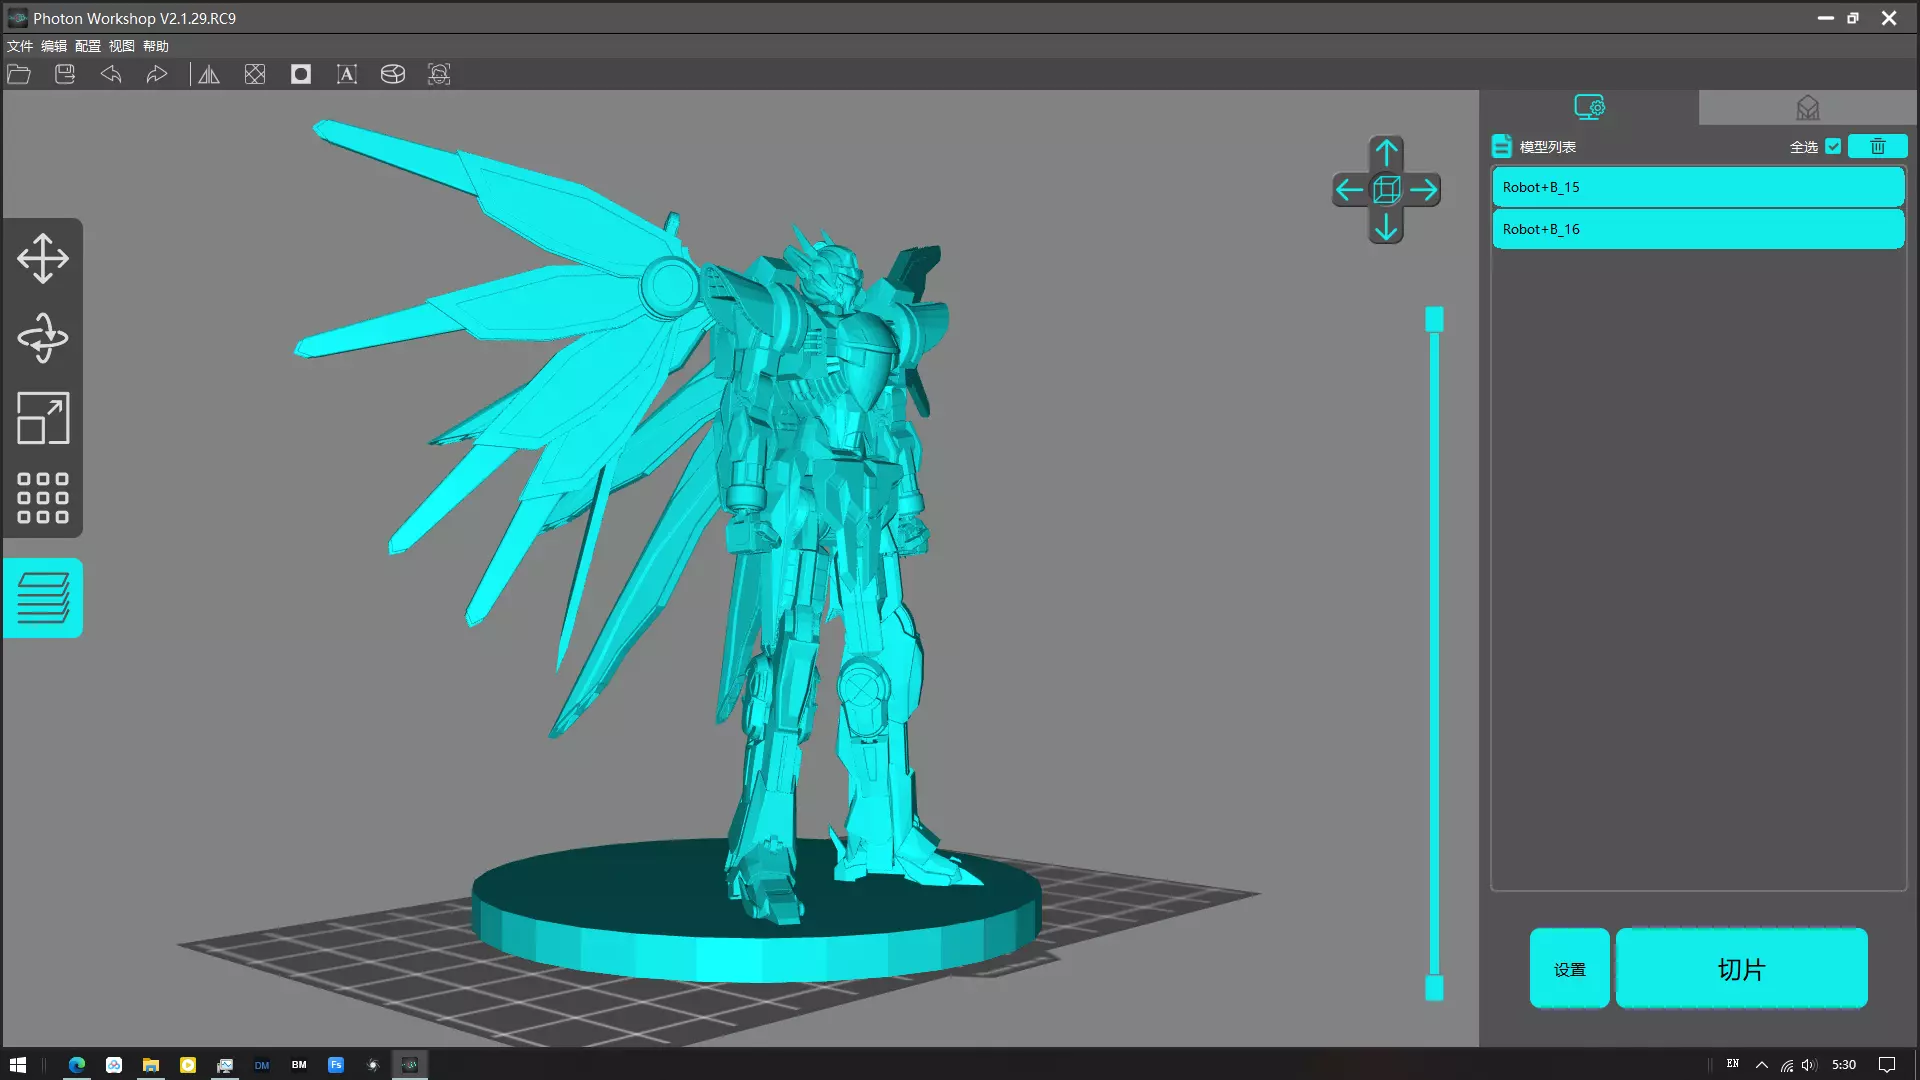The image size is (1920, 1080).
Task: Click the top handle of layer slider
Action: tap(1434, 319)
